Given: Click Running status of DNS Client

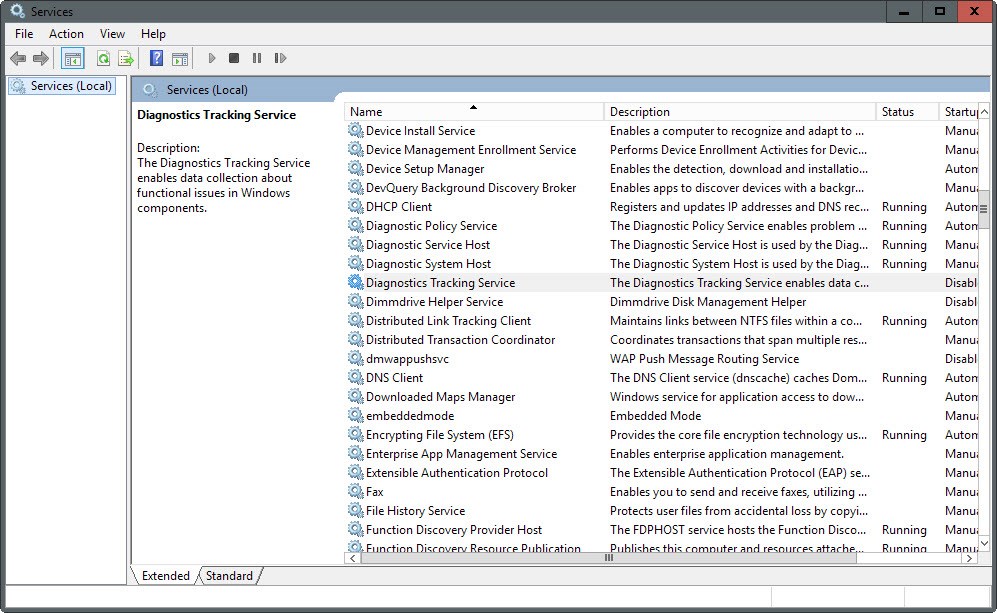Looking at the screenshot, I should (x=904, y=378).
